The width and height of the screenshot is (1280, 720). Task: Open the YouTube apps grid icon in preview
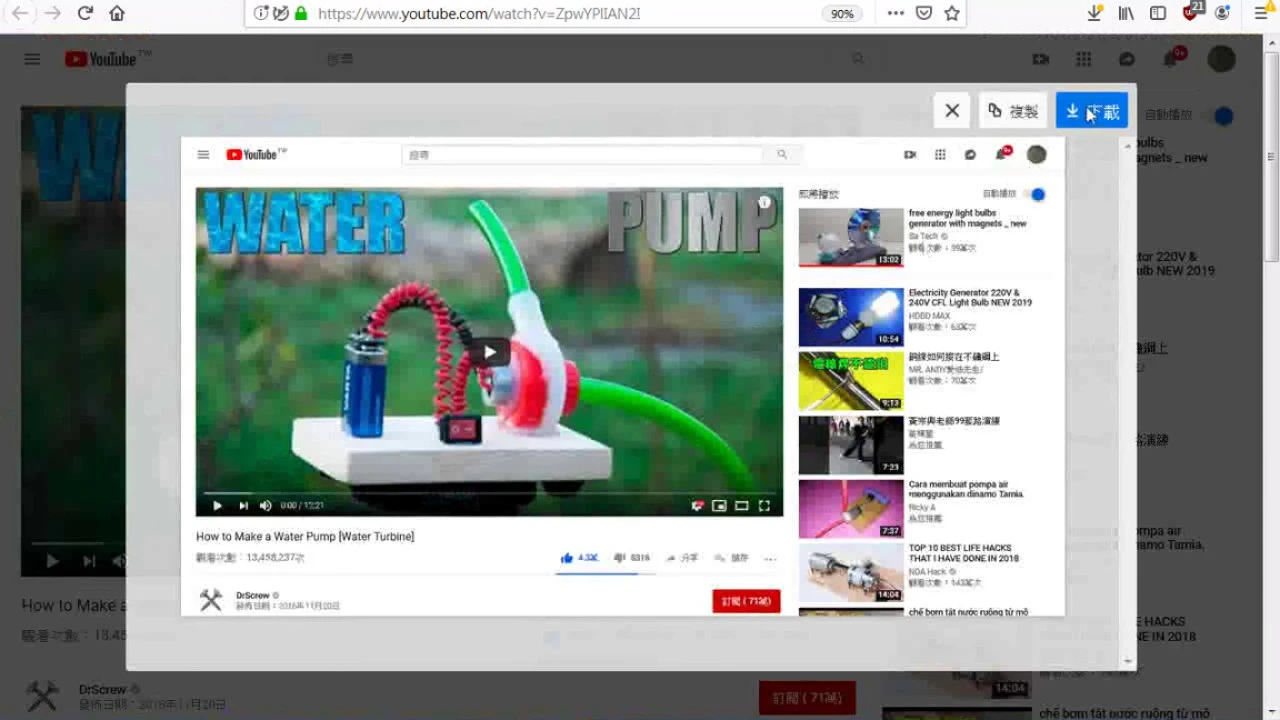tap(940, 155)
